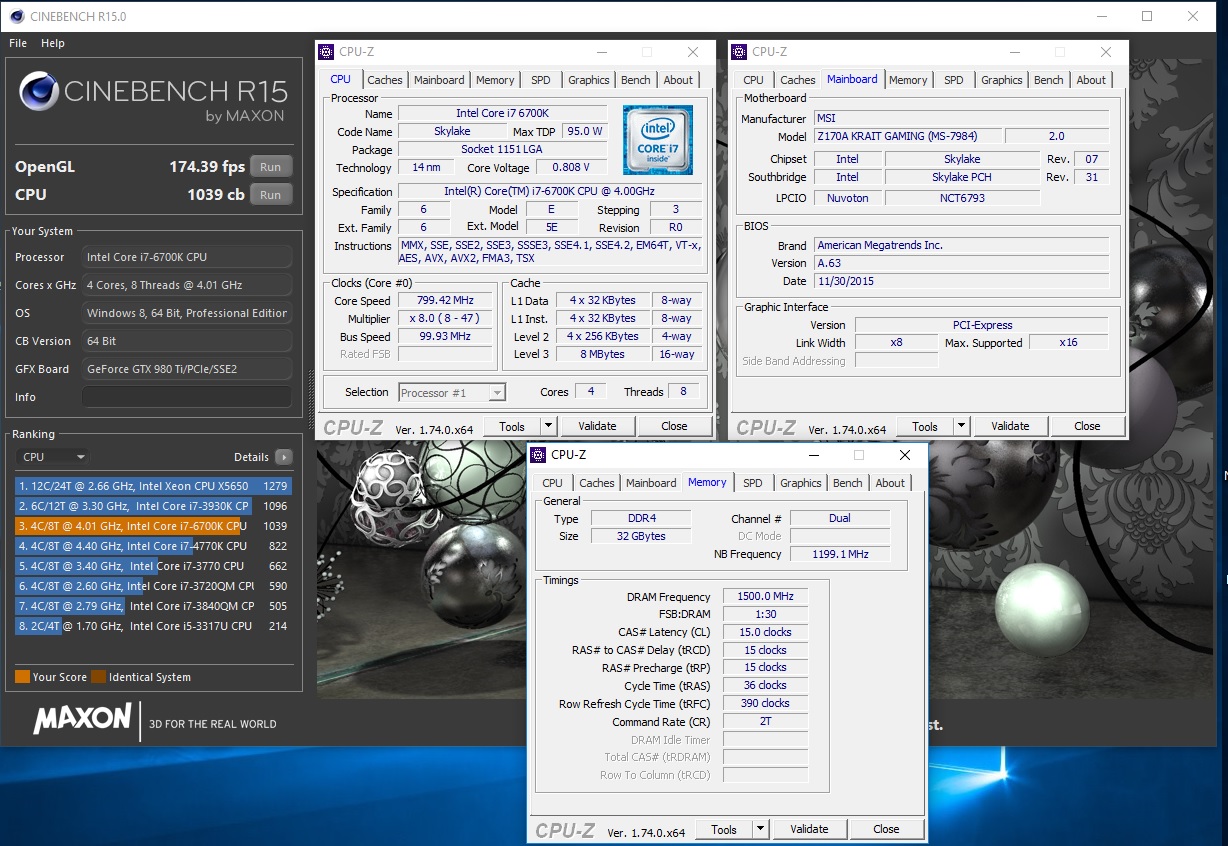The width and height of the screenshot is (1228, 846).
Task: Switch to Graphics tab in the CPU window
Action: (588, 80)
